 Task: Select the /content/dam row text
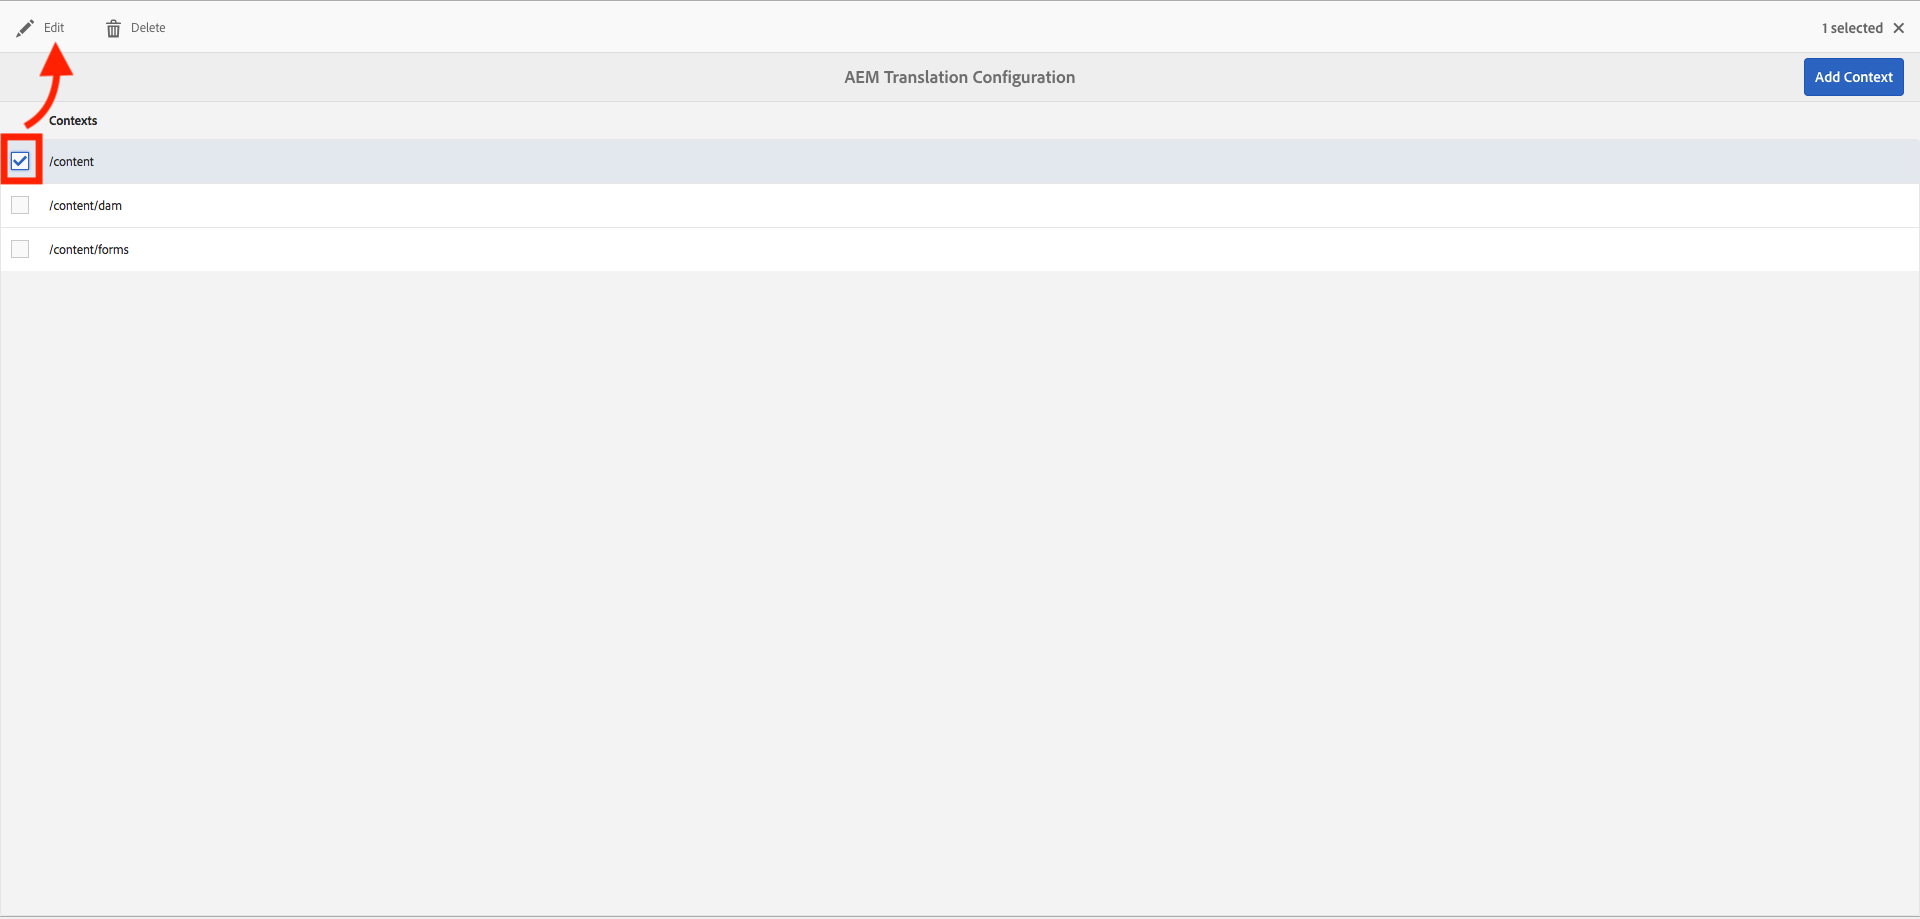pos(85,206)
